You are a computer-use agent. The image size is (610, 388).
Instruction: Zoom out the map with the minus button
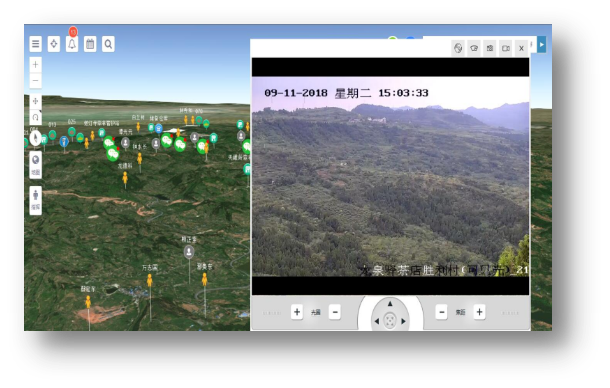point(35,81)
